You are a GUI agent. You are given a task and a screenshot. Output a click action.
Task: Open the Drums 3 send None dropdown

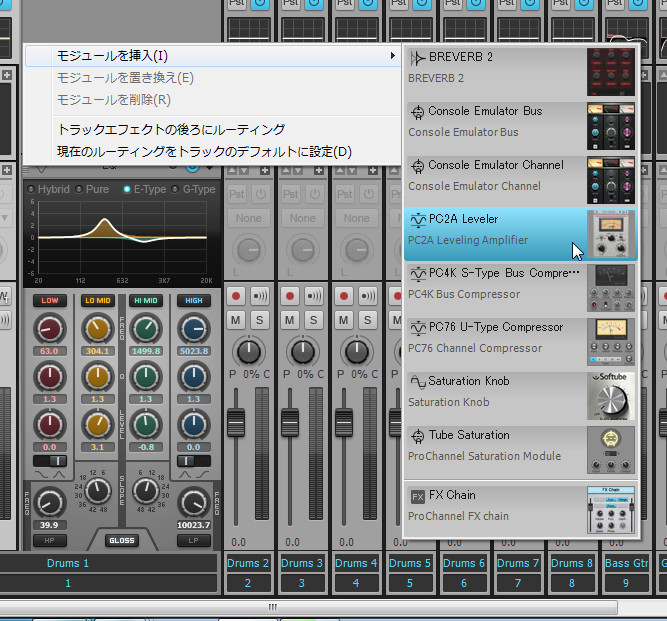click(x=303, y=218)
